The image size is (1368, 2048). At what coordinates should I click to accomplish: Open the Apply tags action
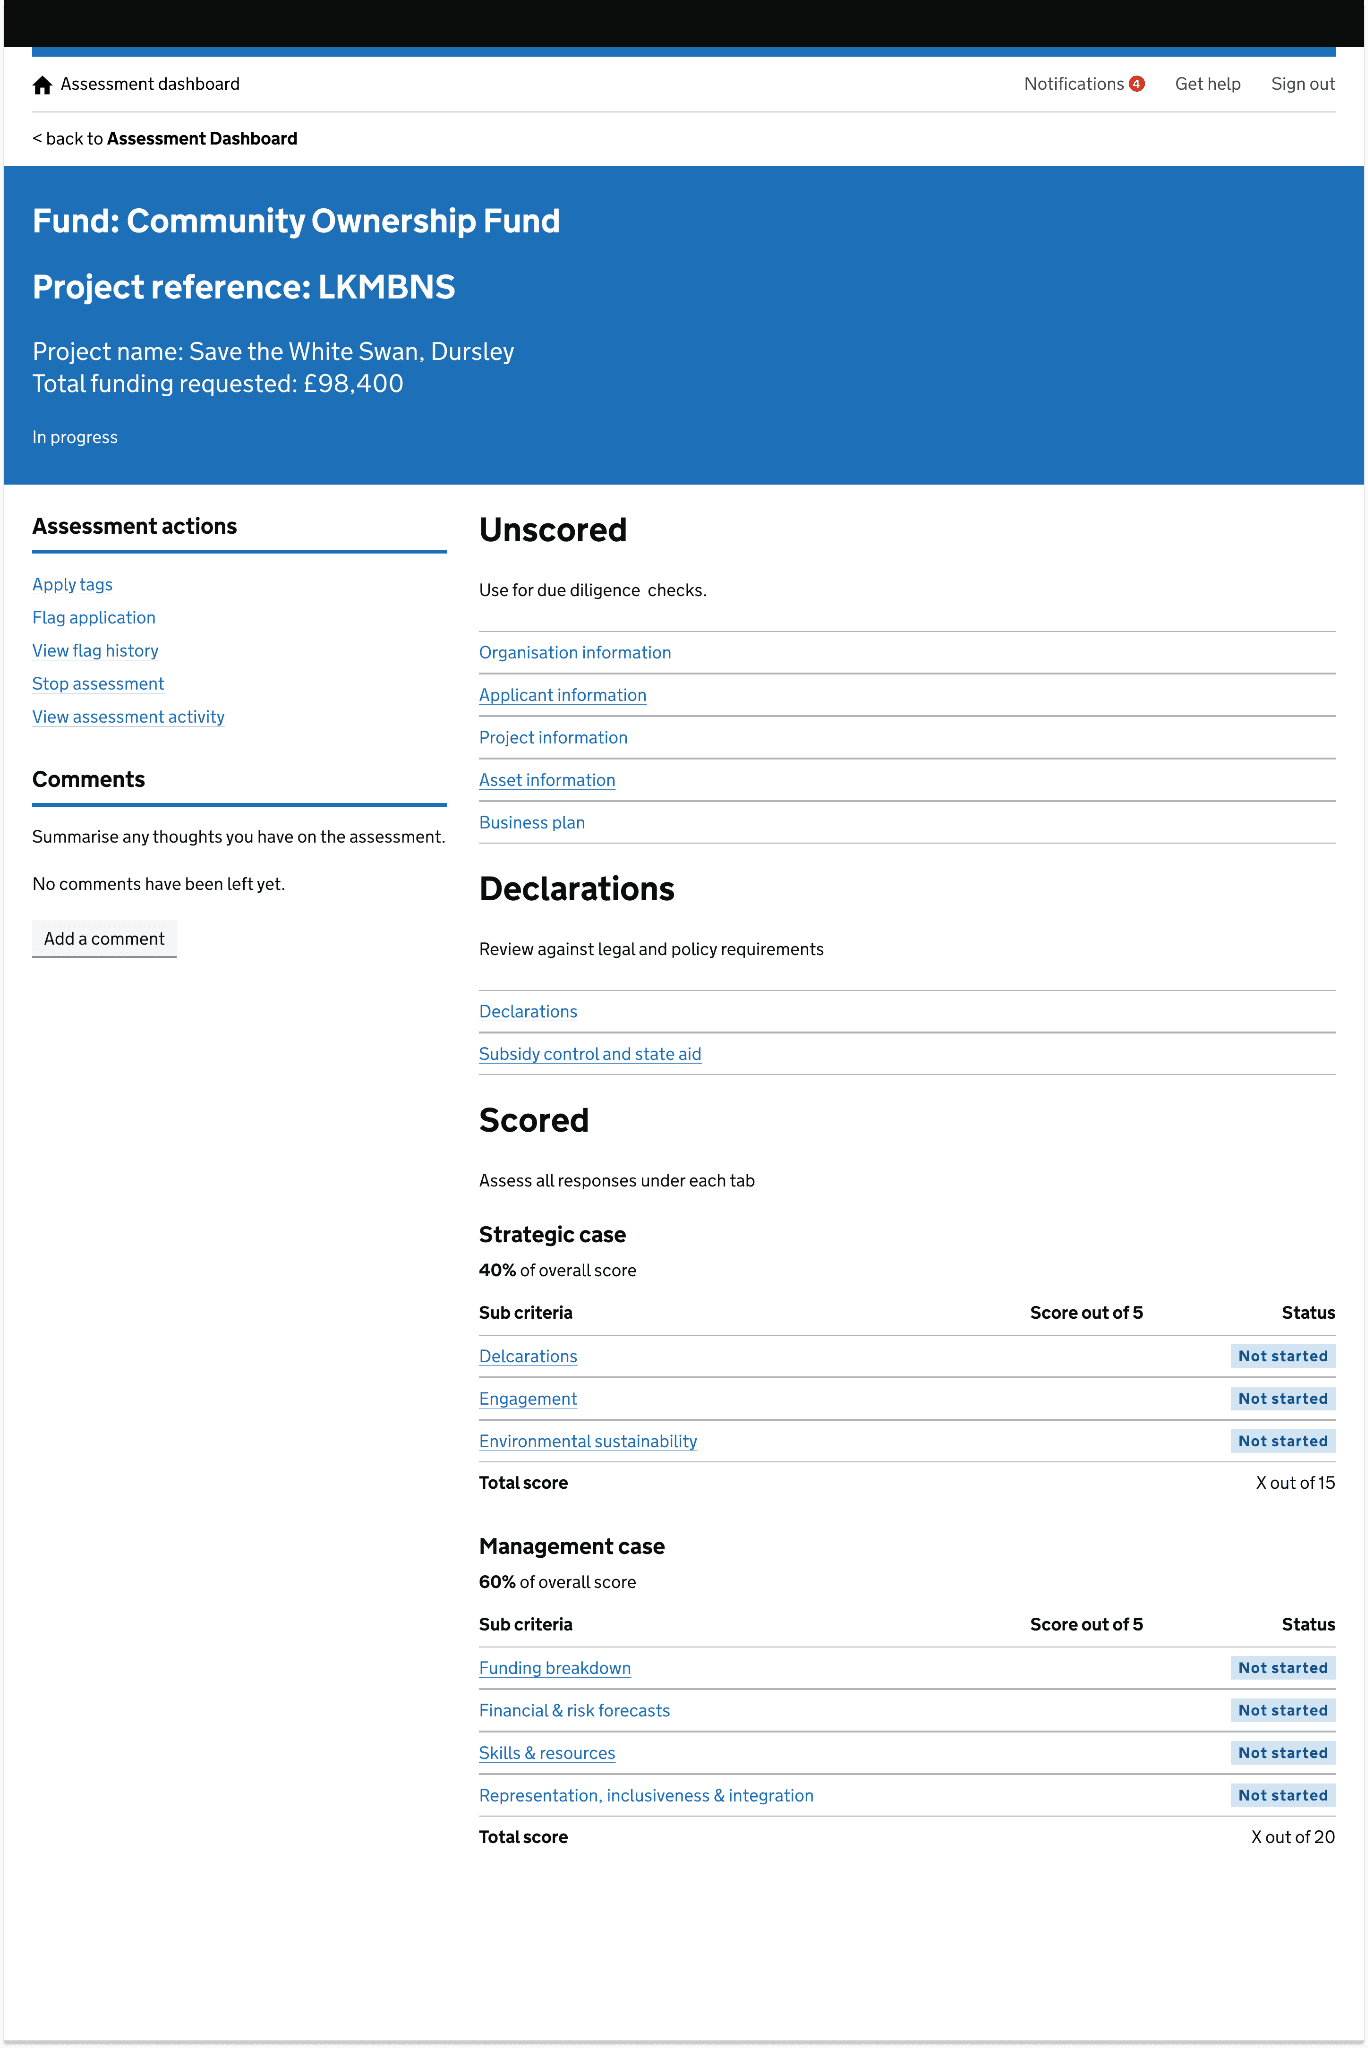point(72,584)
